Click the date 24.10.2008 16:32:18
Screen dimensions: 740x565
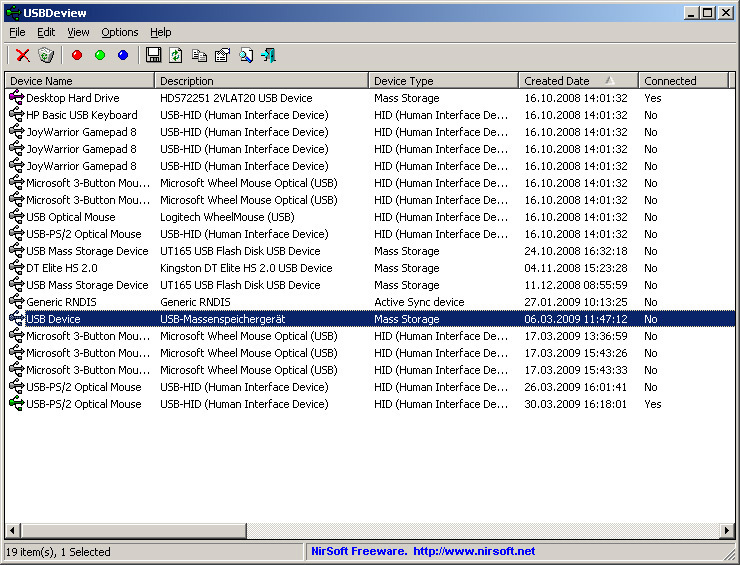576,251
